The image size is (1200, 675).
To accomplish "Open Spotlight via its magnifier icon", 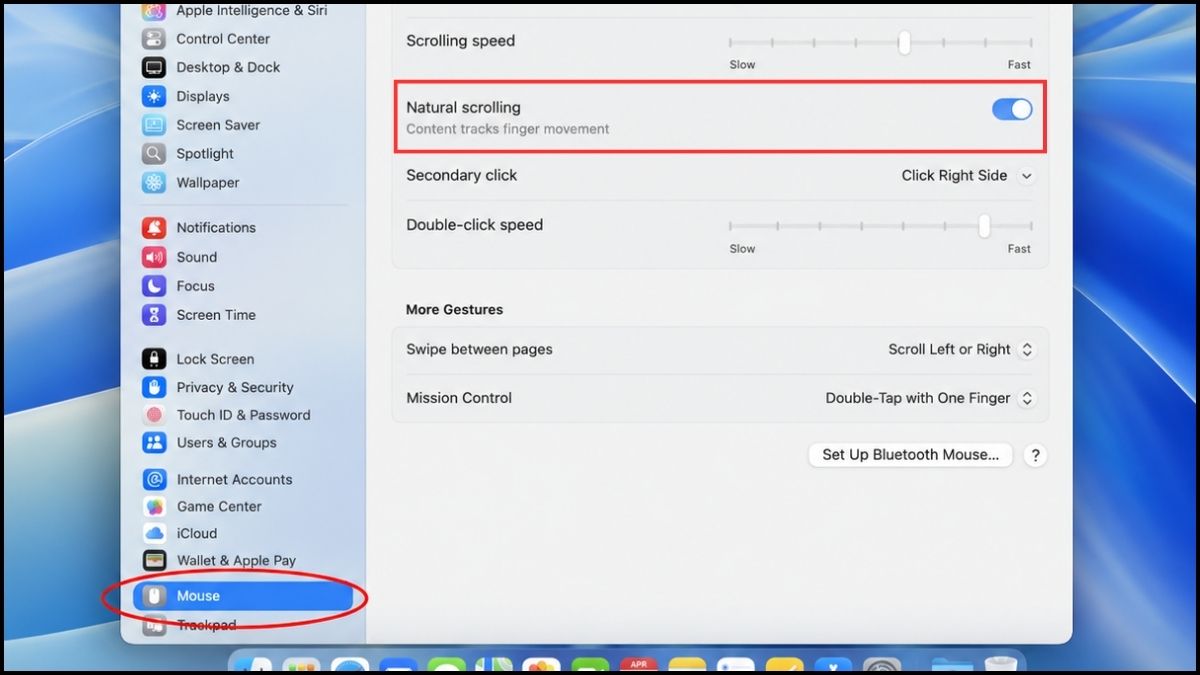I will point(154,154).
